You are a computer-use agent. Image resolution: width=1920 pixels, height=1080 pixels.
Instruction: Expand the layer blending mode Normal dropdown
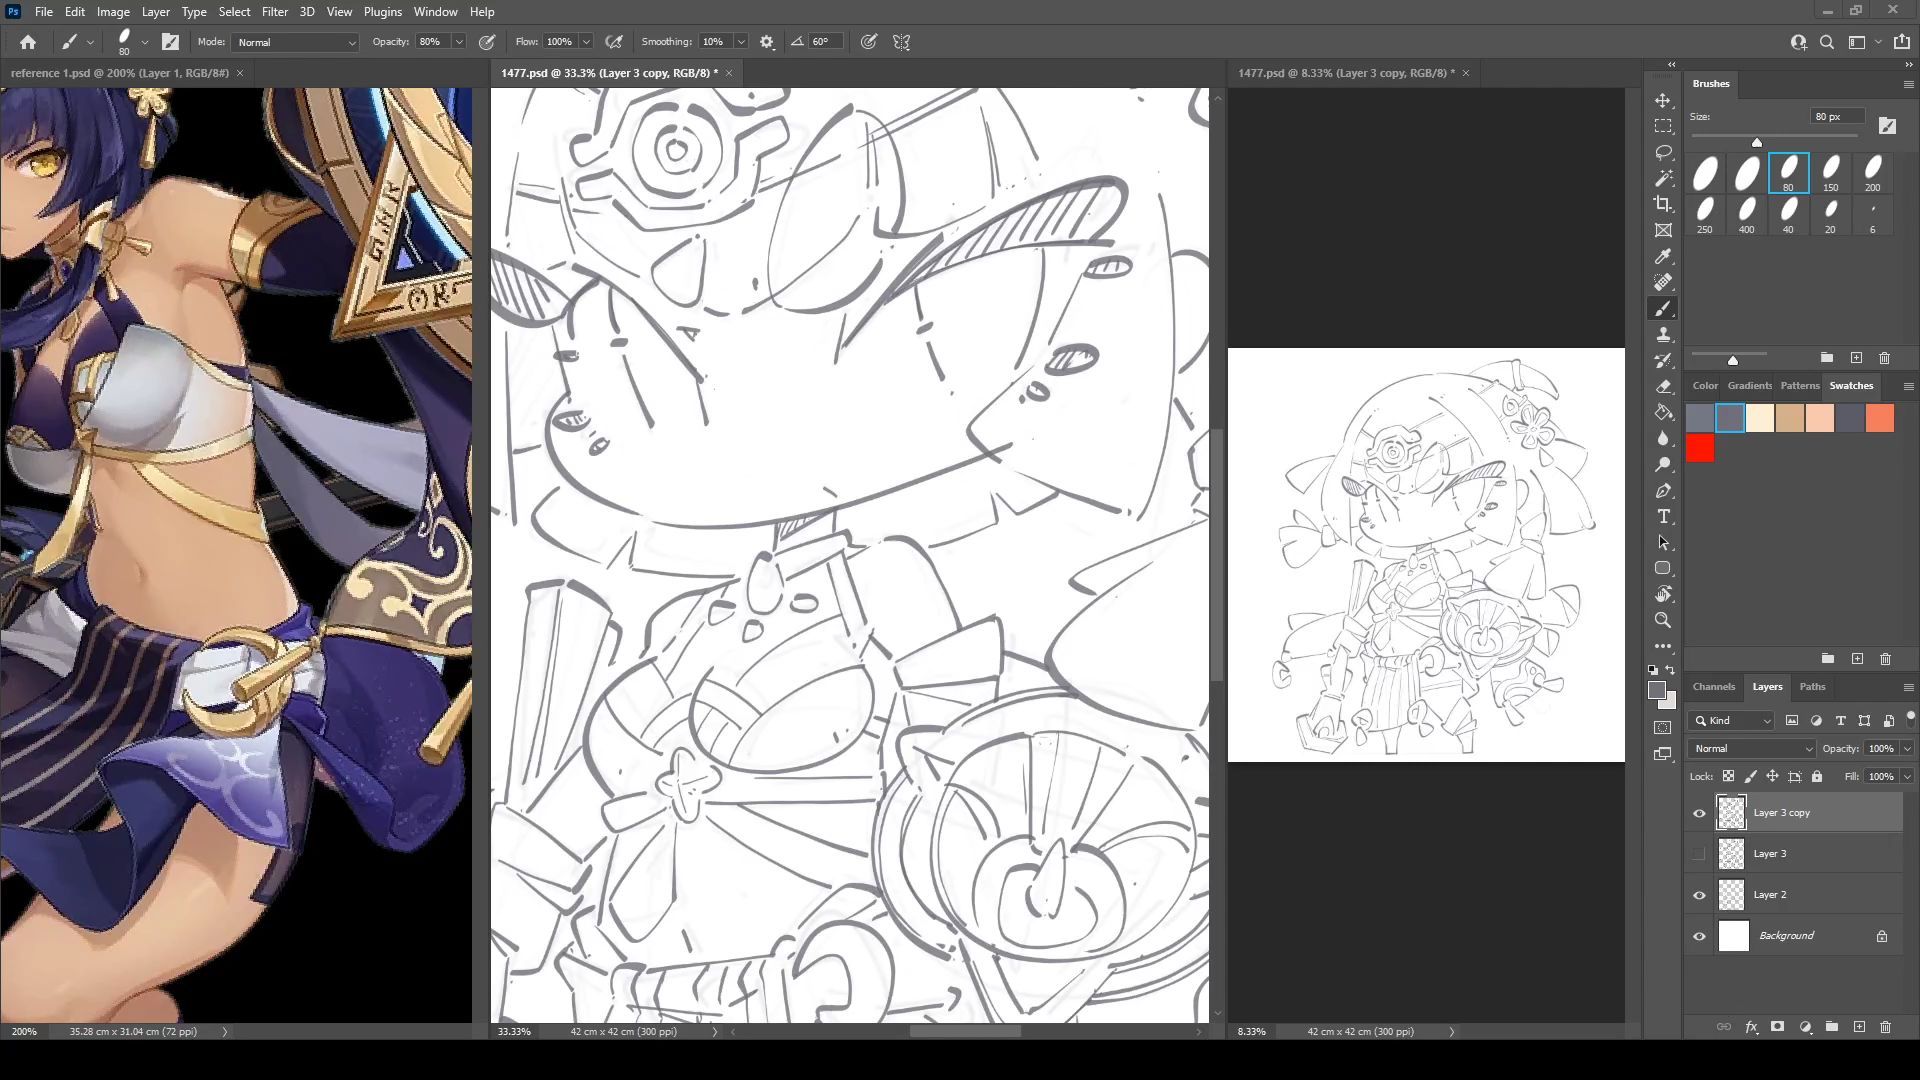click(1751, 749)
